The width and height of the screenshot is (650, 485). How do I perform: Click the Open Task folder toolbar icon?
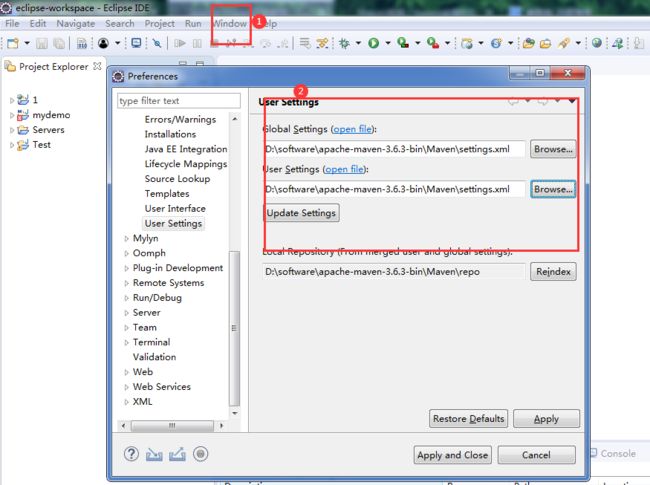[x=545, y=43]
